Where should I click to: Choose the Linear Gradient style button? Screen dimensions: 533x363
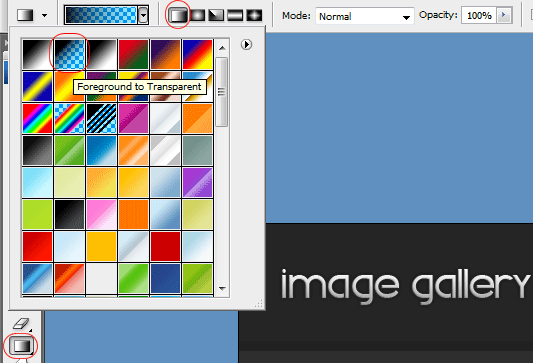click(179, 15)
